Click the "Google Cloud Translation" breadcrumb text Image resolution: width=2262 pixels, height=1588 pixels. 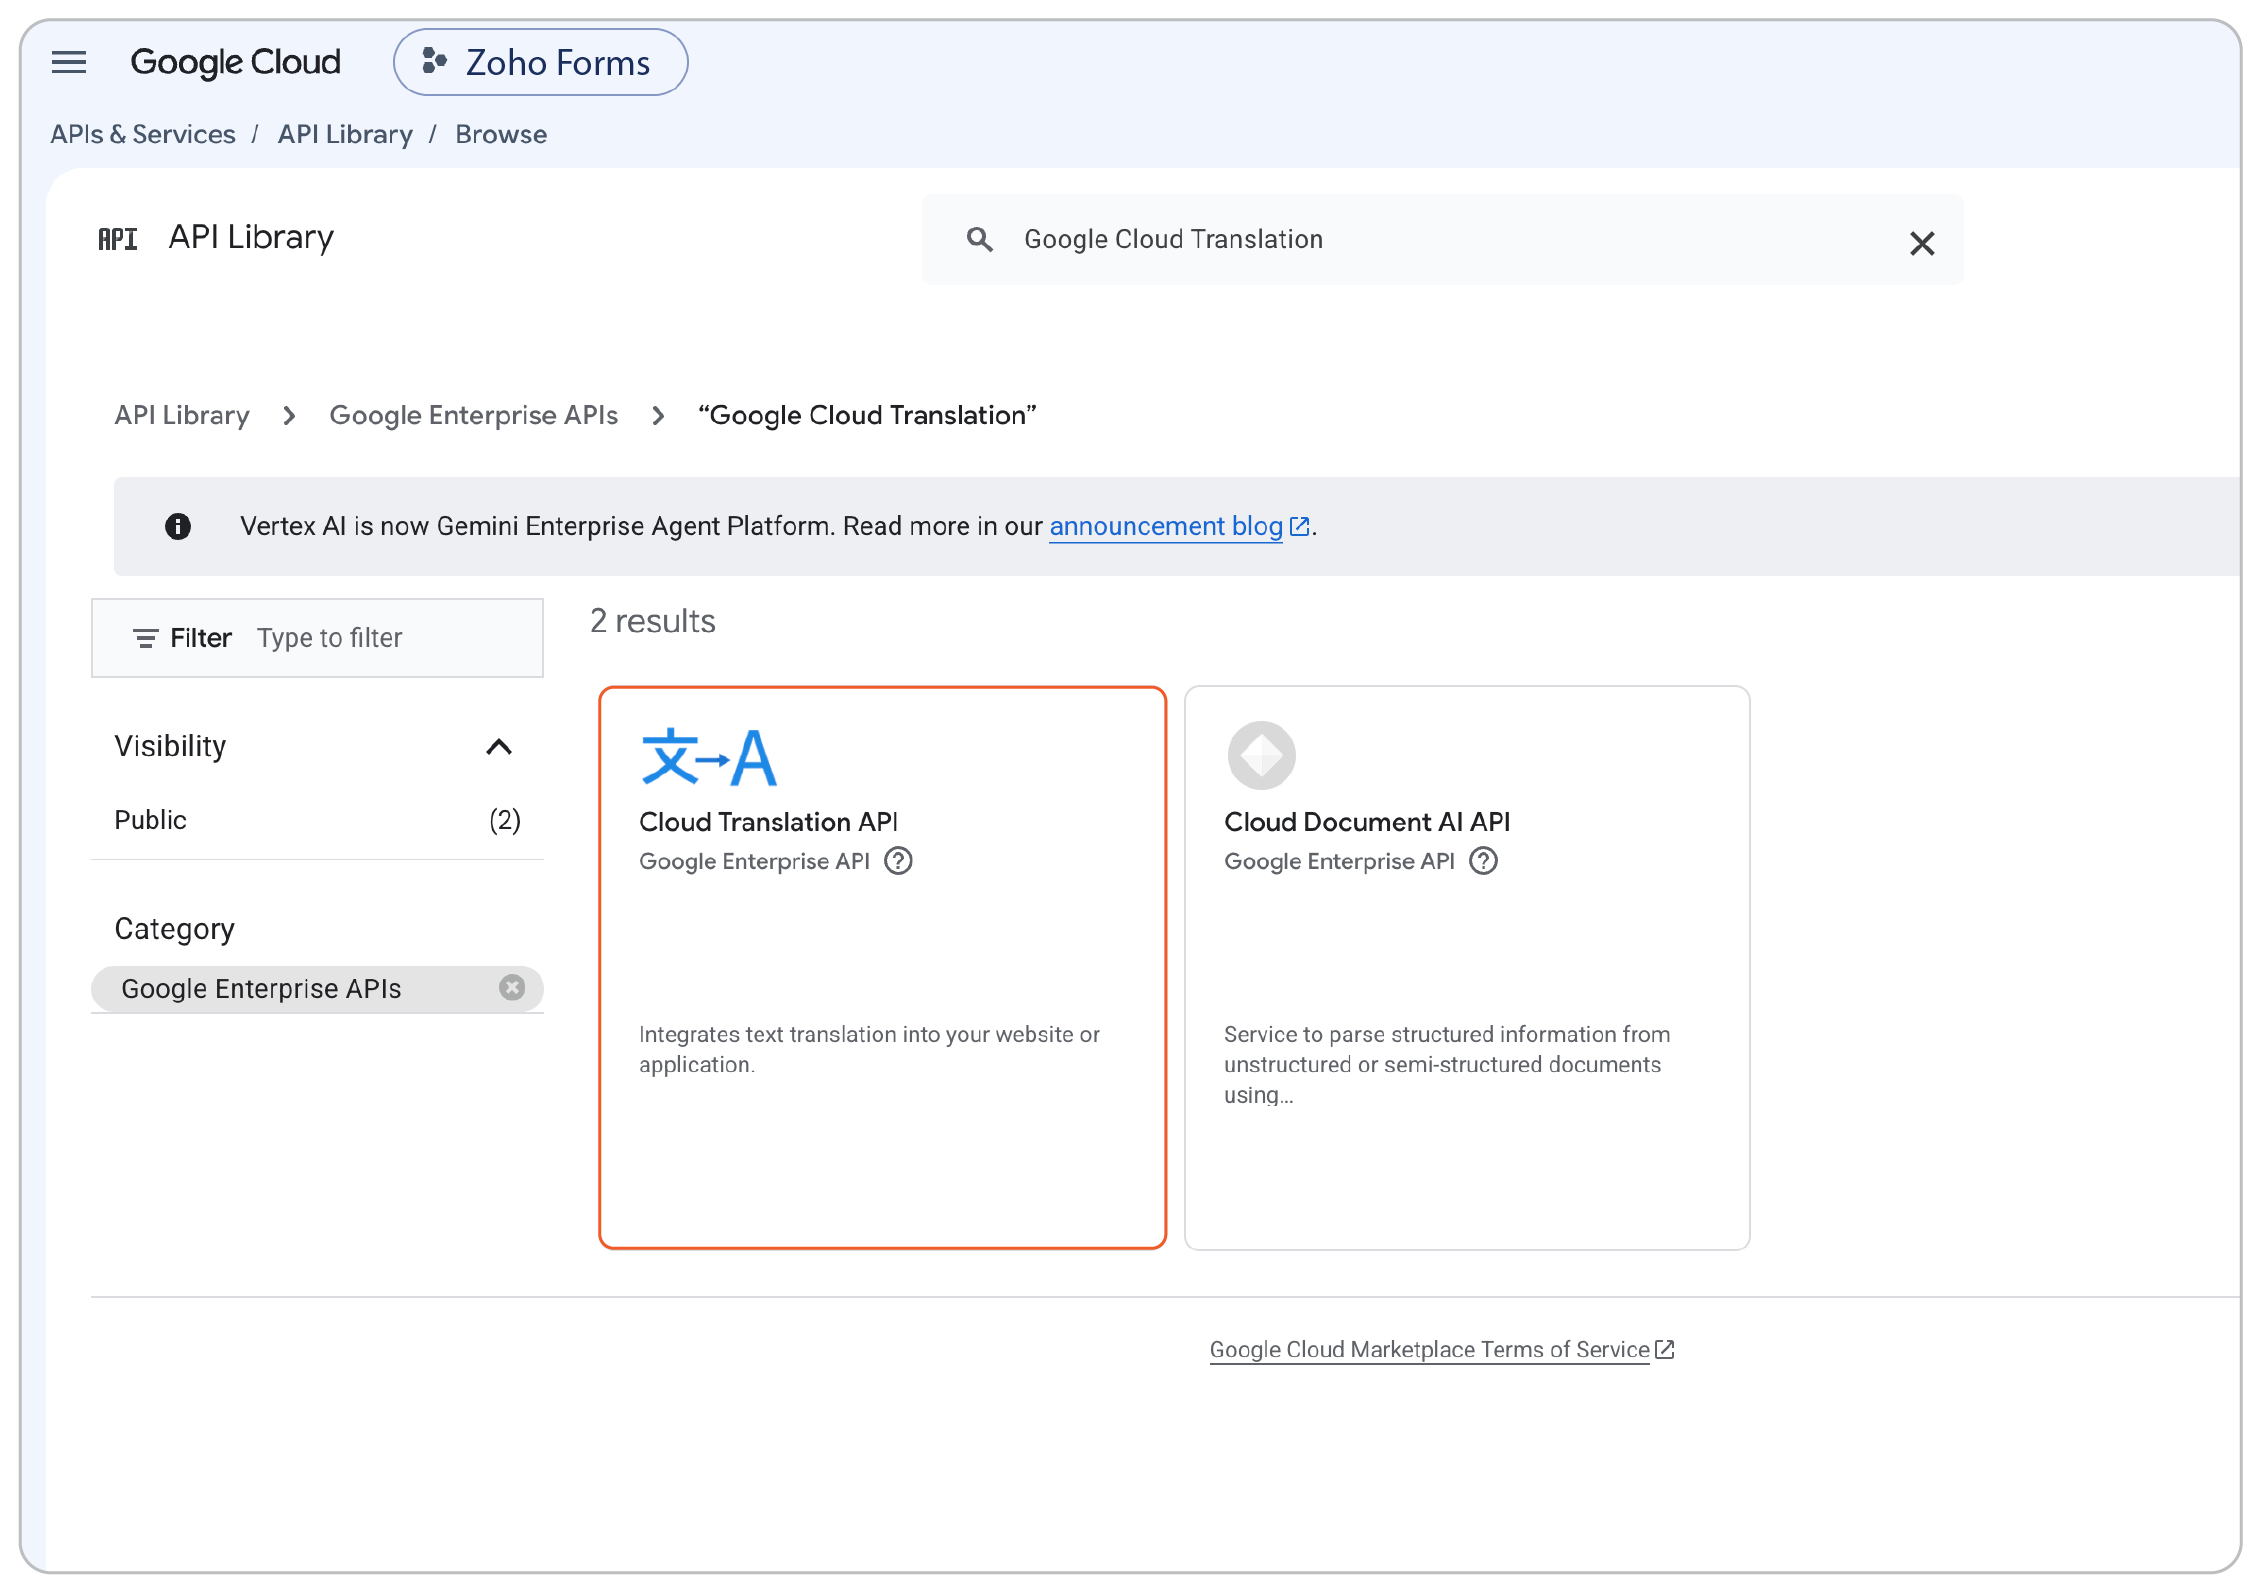coord(867,415)
